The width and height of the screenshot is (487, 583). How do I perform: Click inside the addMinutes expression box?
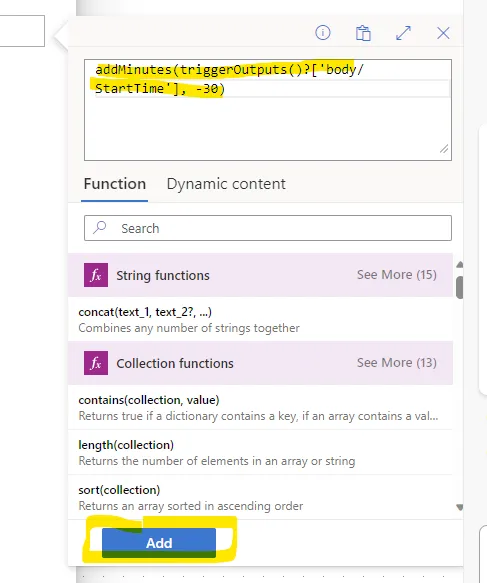[x=268, y=110]
